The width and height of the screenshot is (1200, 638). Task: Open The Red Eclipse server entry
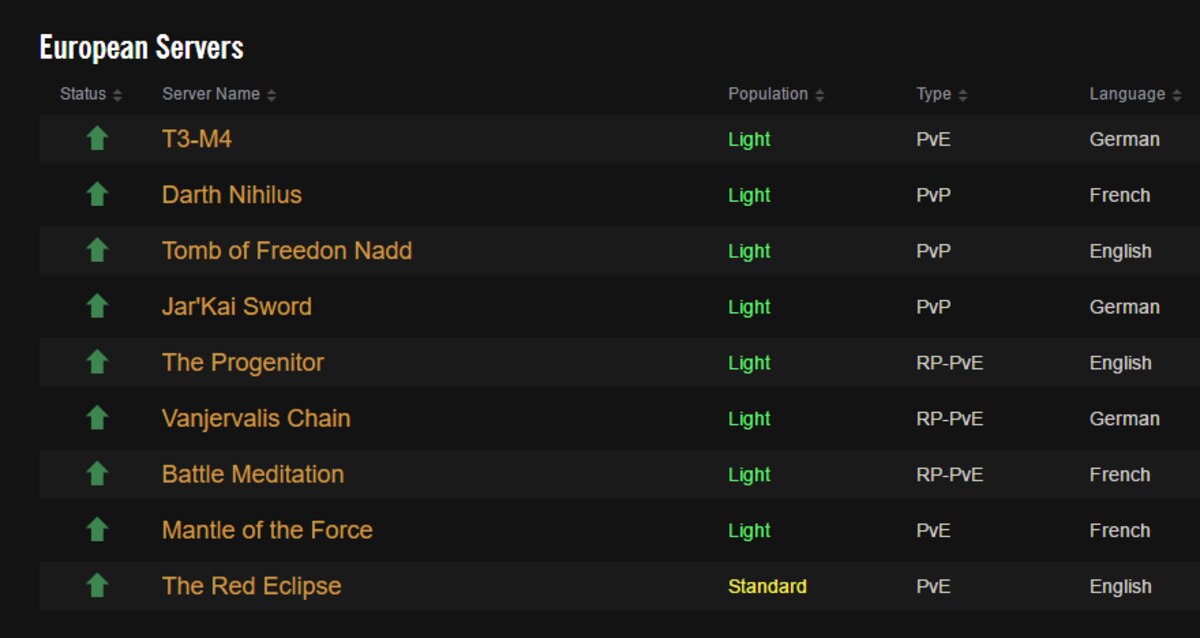point(252,587)
